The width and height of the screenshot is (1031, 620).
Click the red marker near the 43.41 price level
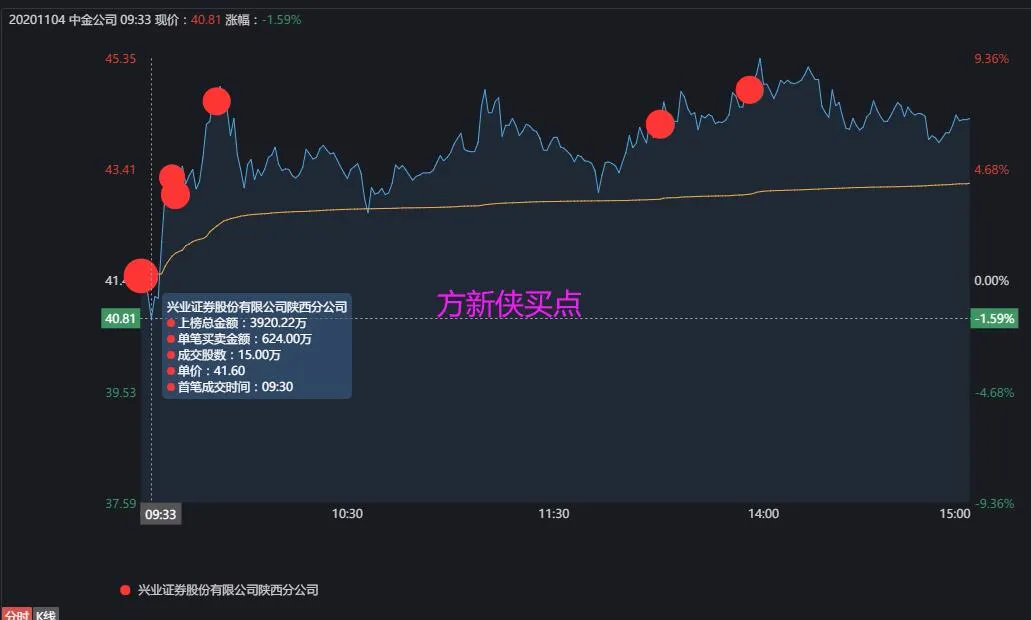pos(172,175)
